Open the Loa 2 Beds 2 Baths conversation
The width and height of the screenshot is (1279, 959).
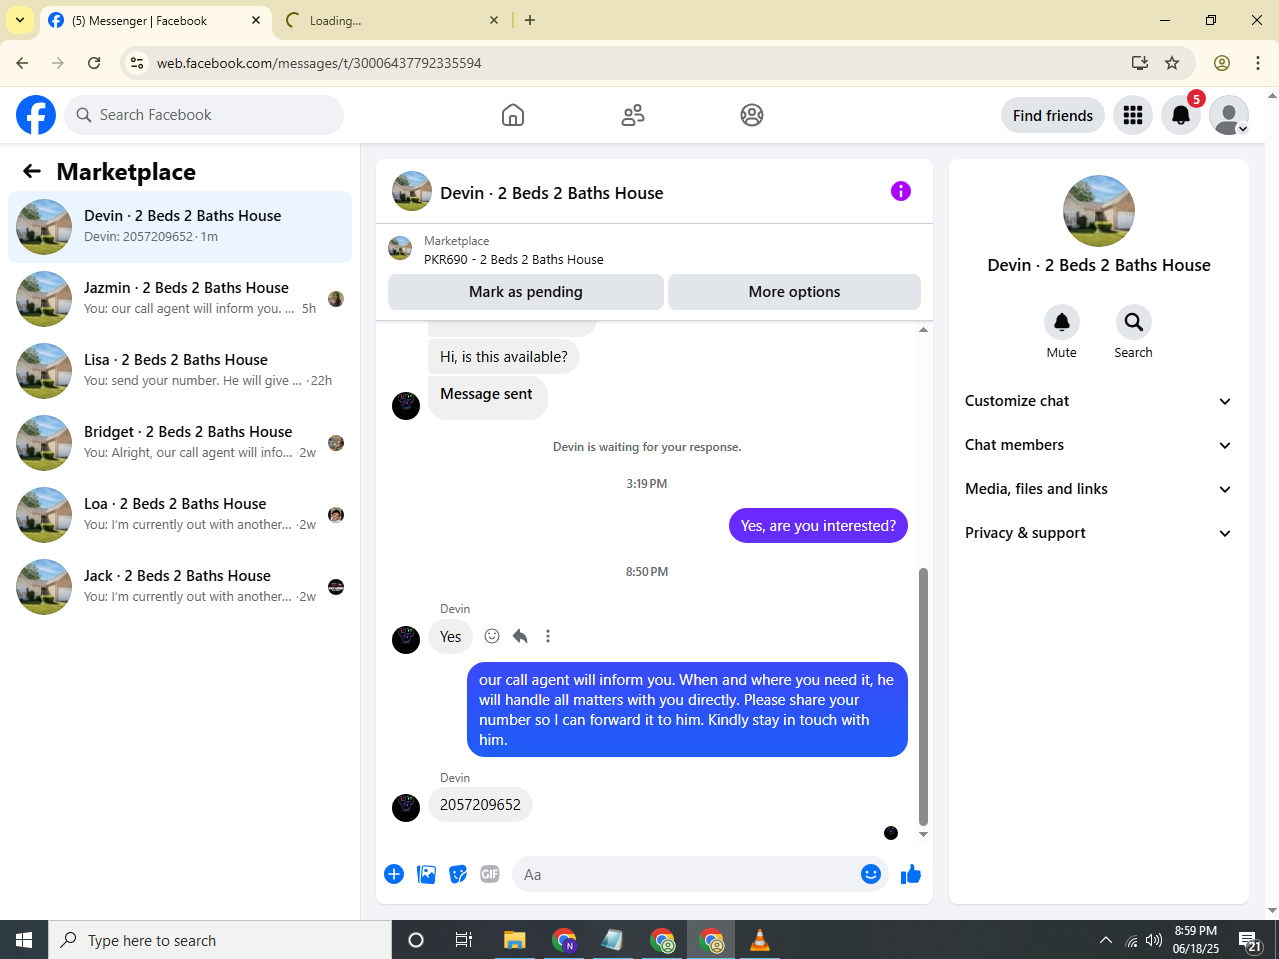[180, 515]
